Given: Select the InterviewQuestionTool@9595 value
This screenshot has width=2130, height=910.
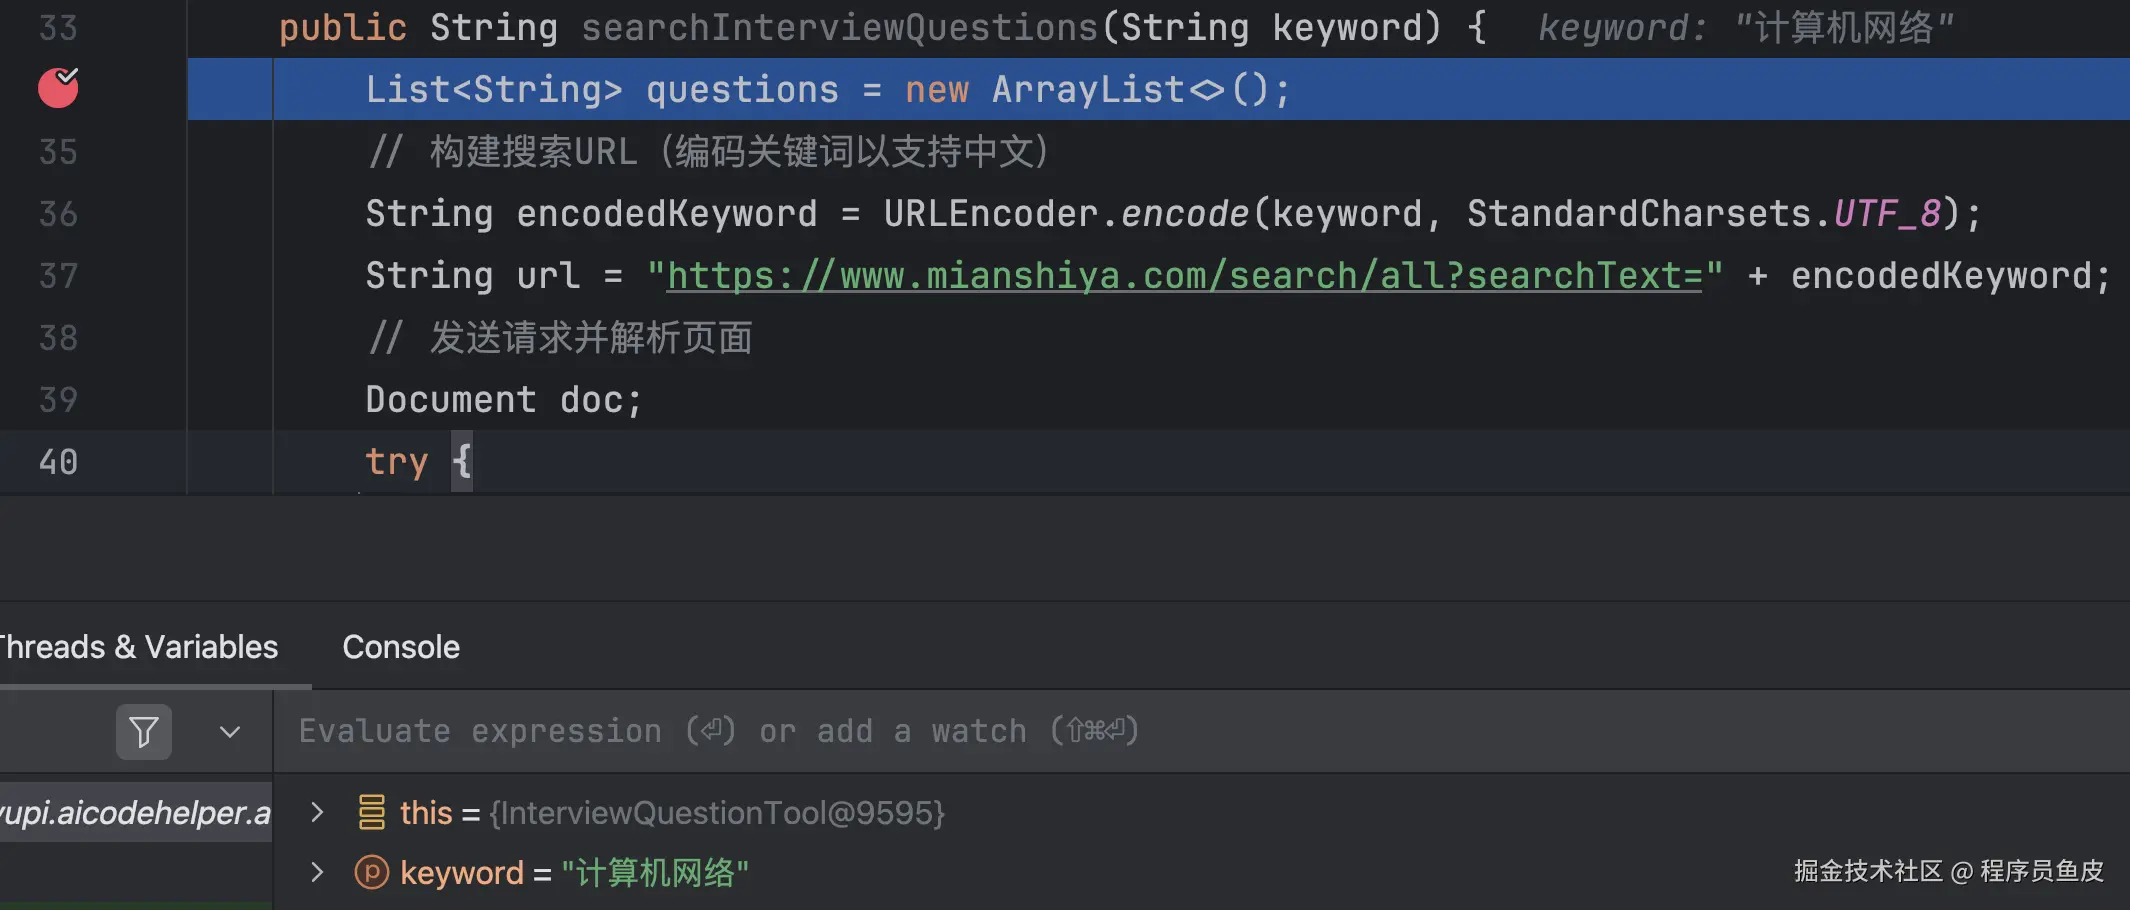Looking at the screenshot, I should point(717,812).
